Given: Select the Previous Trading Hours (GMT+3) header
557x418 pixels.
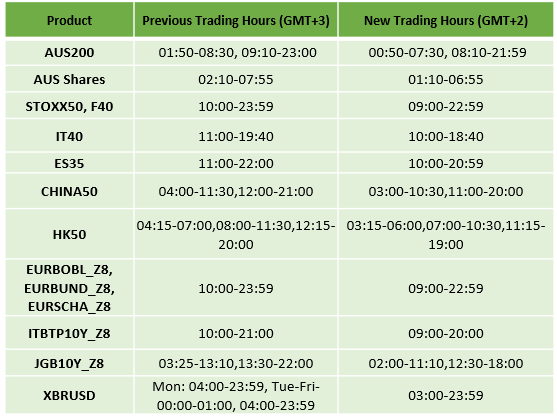Looking at the screenshot, I should 236,20.
